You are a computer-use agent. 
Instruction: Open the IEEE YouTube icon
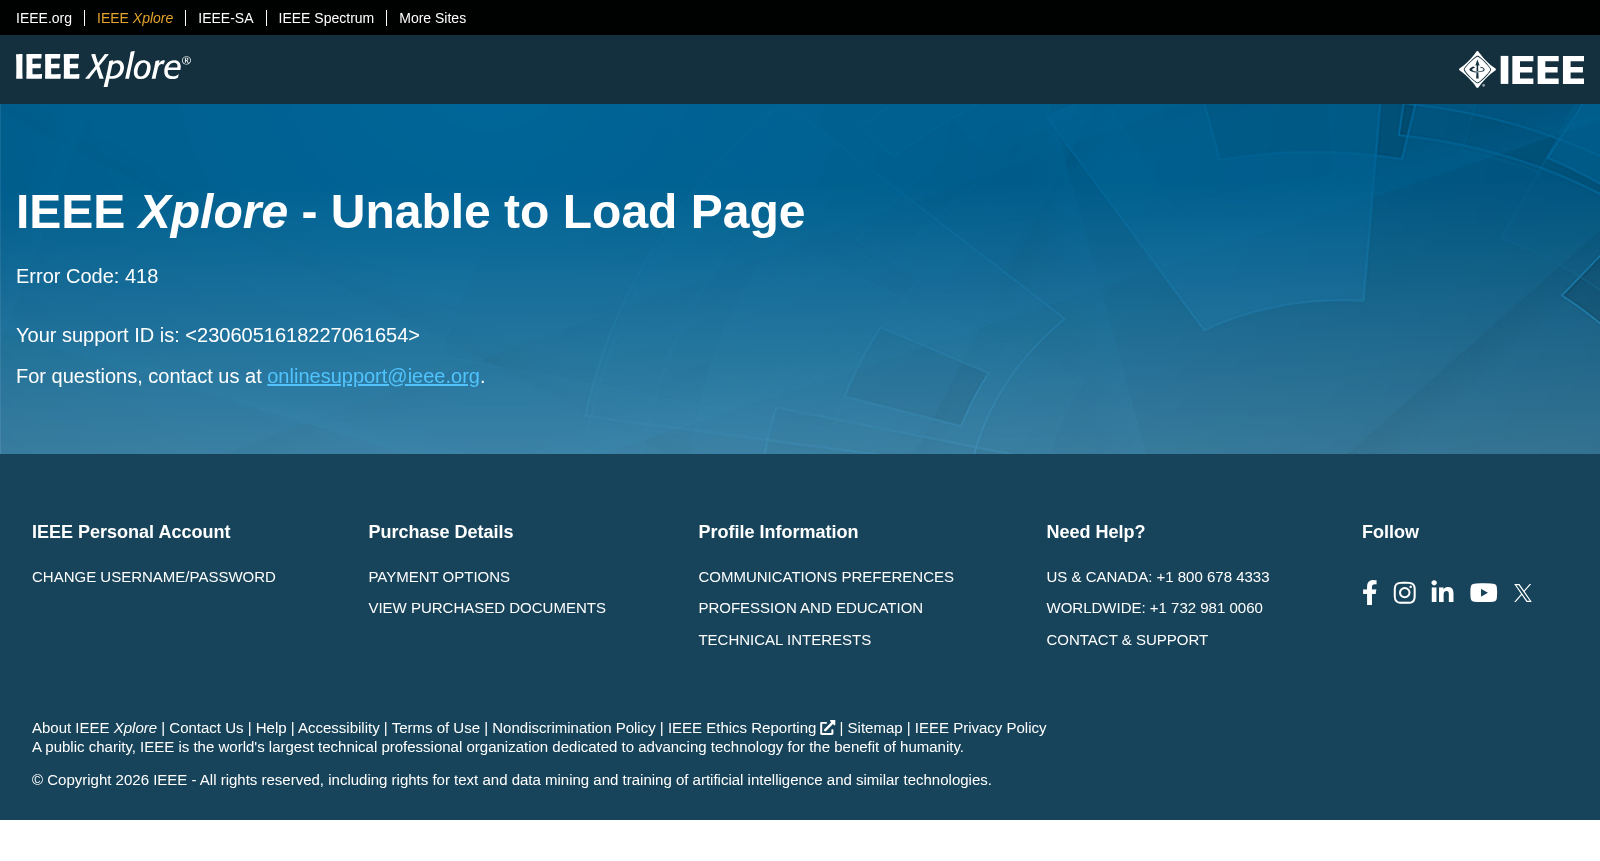[x=1484, y=593]
